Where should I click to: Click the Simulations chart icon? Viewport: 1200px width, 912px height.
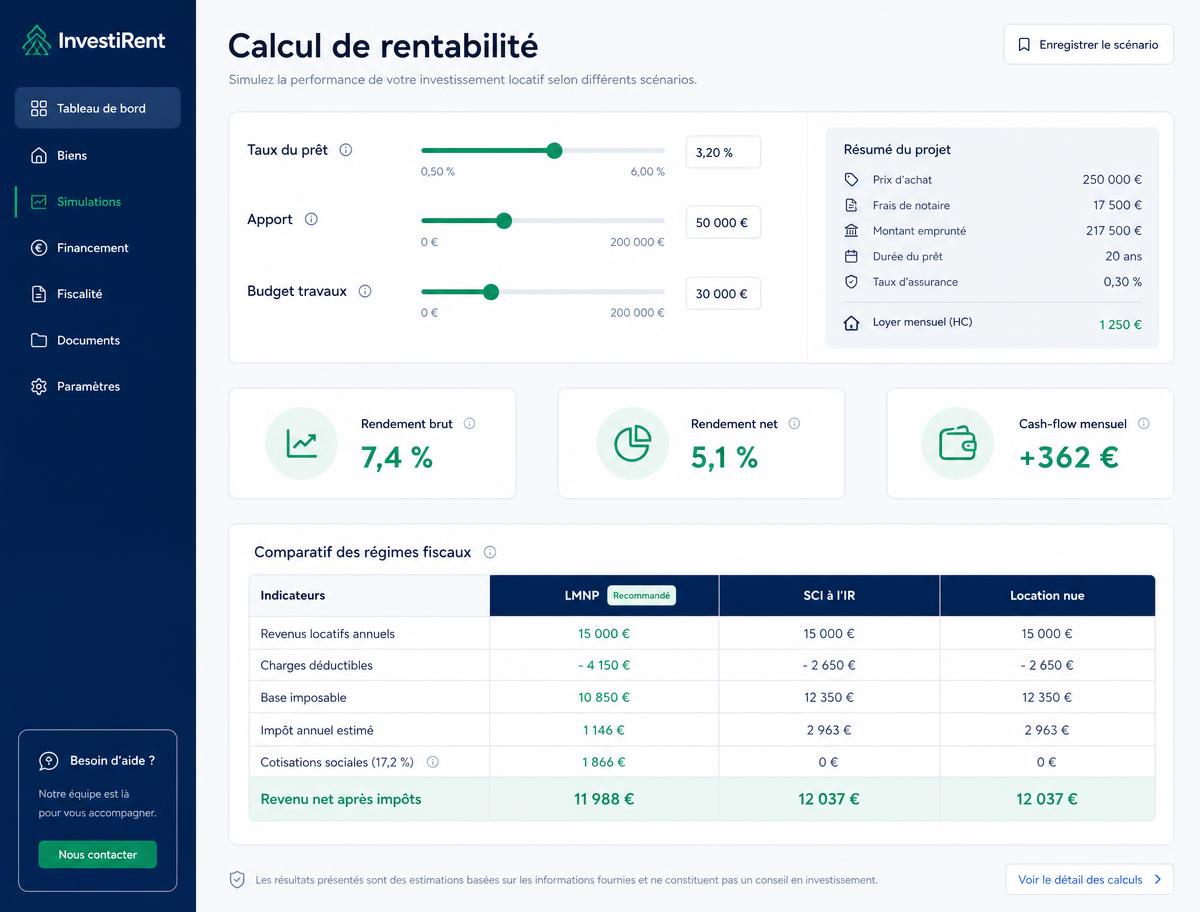tap(39, 201)
